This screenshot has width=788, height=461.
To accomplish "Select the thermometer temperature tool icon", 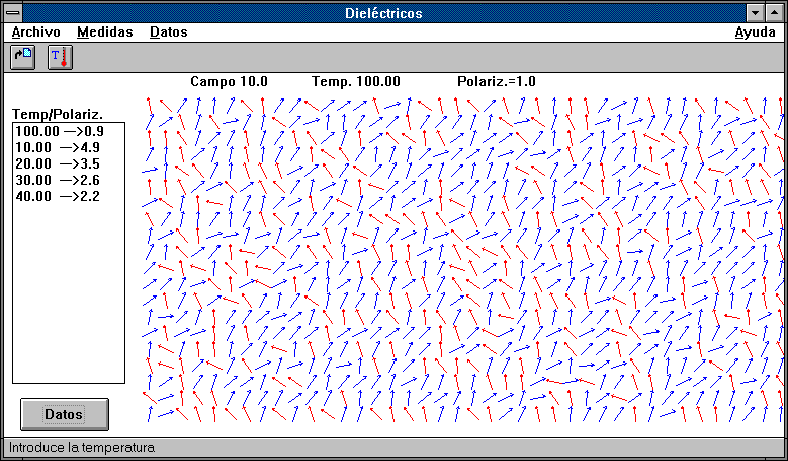I will pos(60,57).
